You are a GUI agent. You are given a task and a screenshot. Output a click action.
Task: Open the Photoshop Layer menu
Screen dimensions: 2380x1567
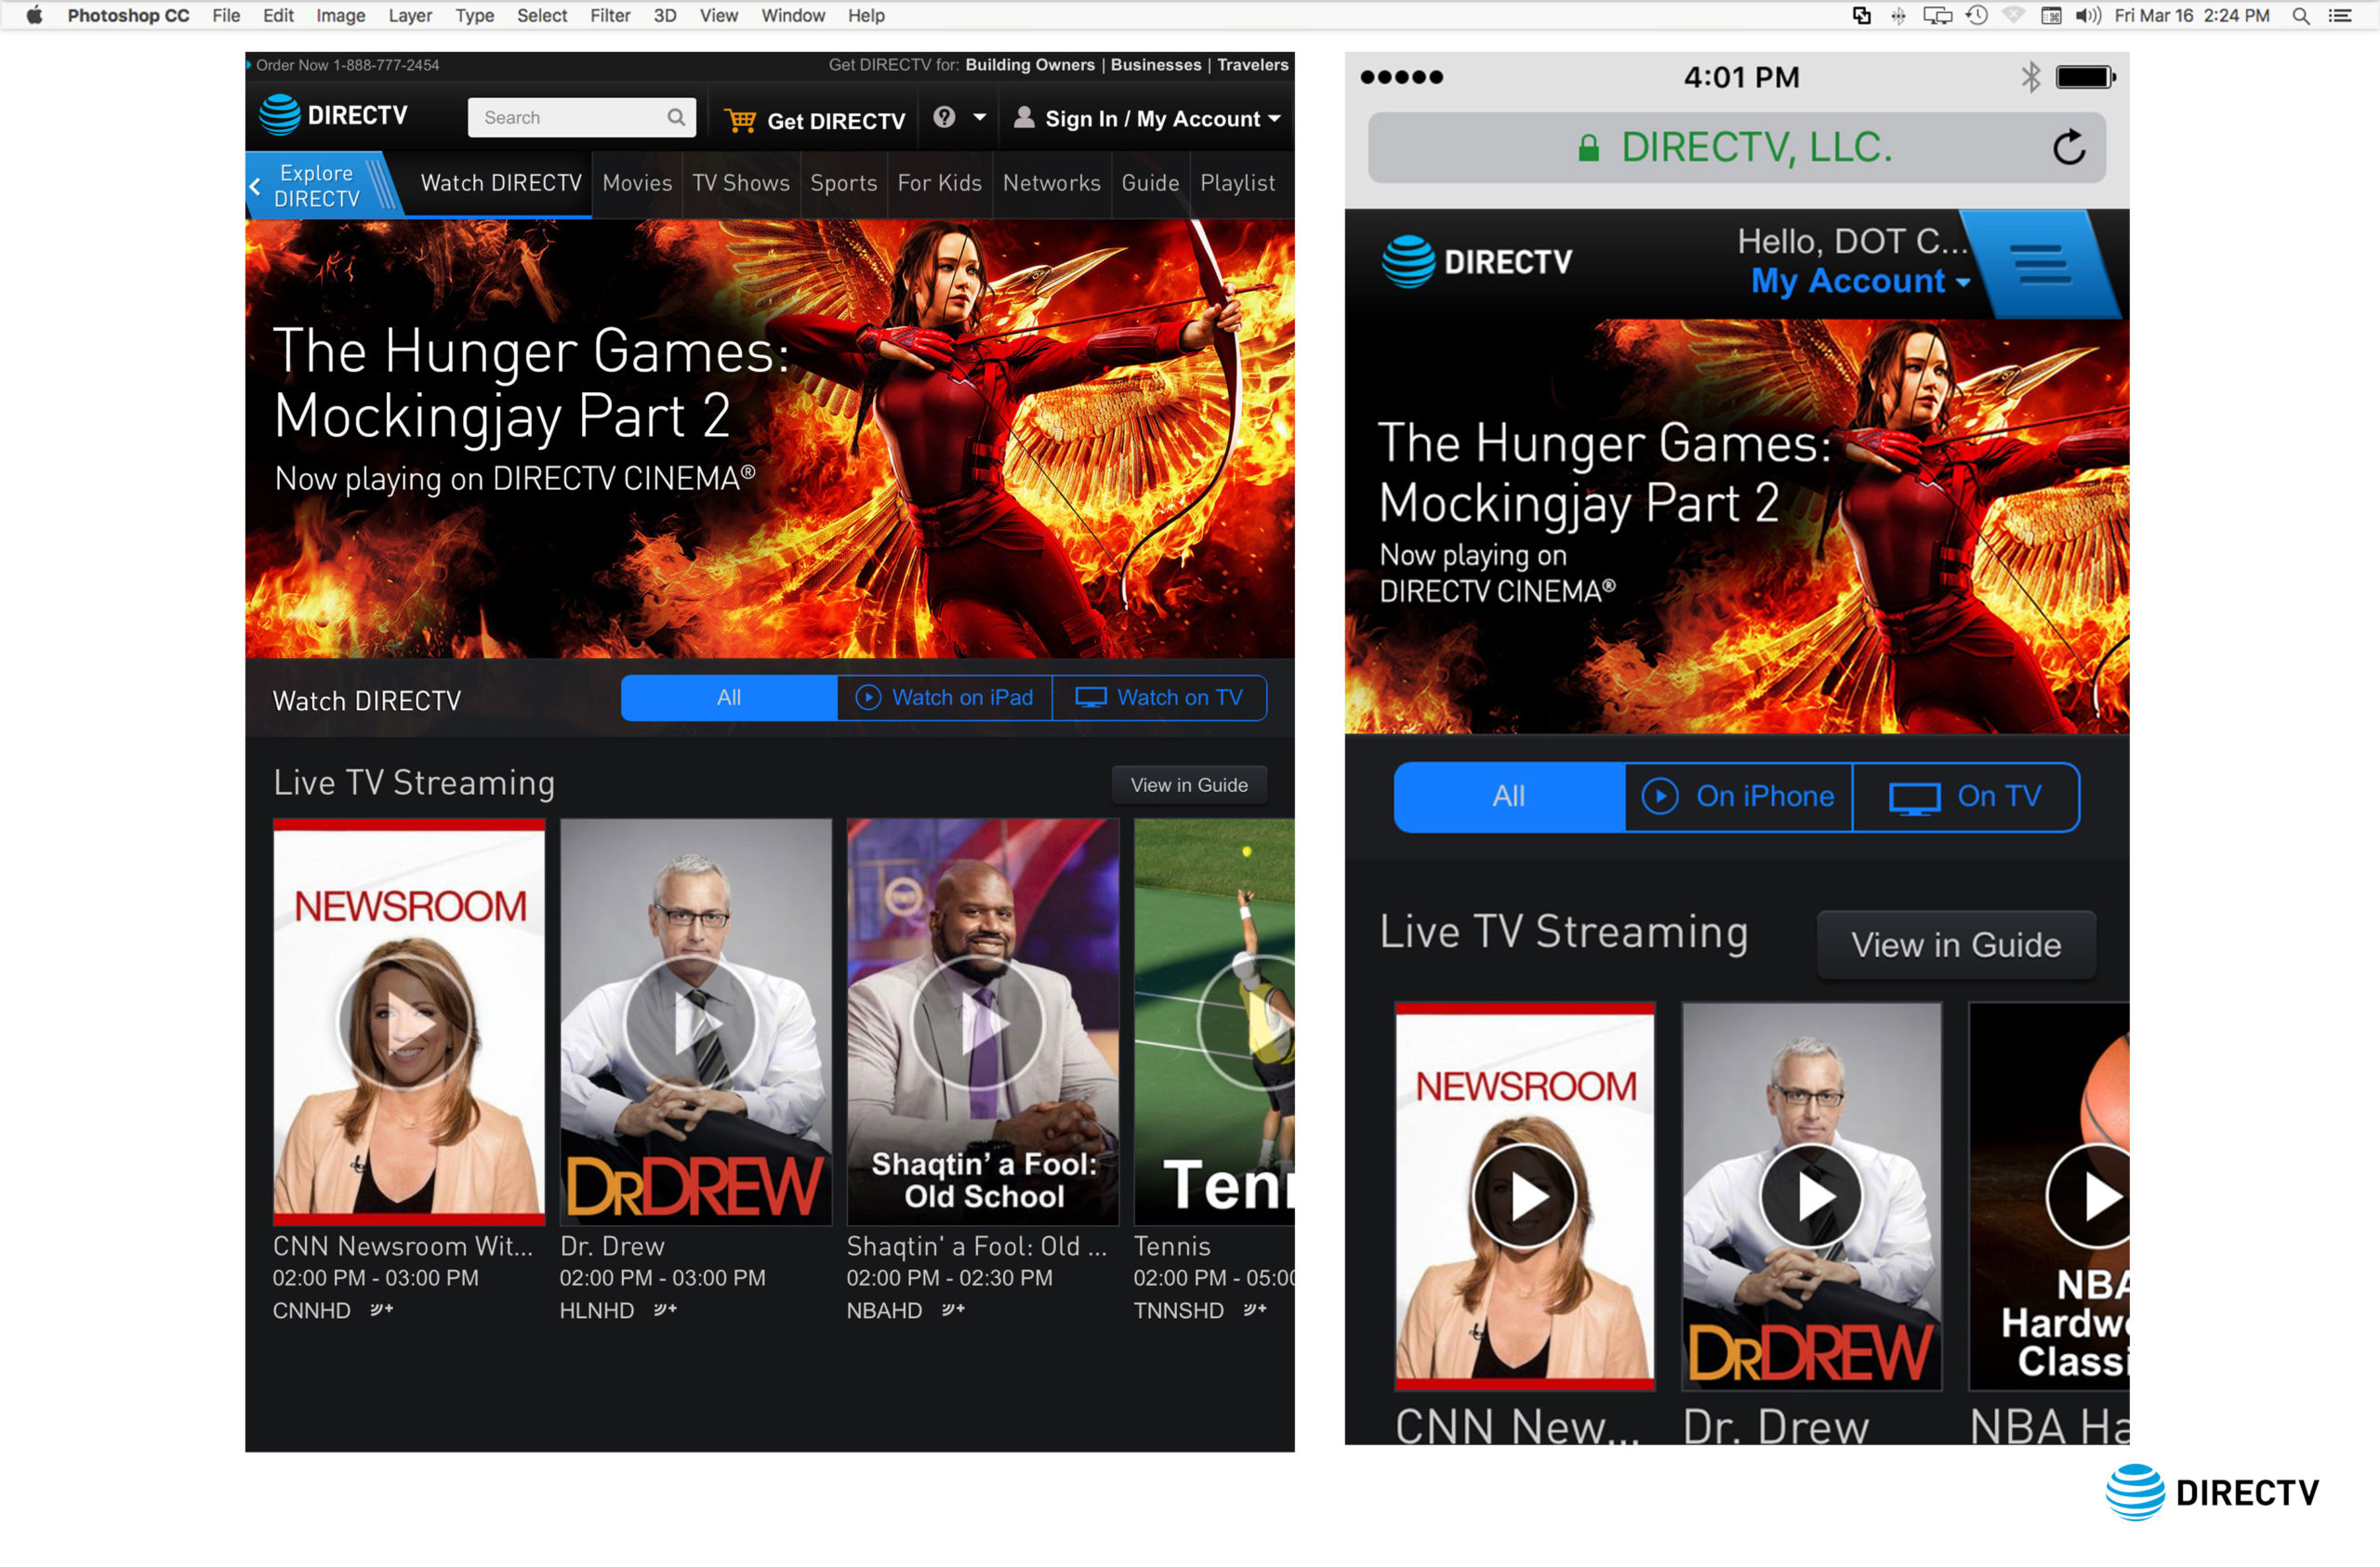click(x=410, y=15)
